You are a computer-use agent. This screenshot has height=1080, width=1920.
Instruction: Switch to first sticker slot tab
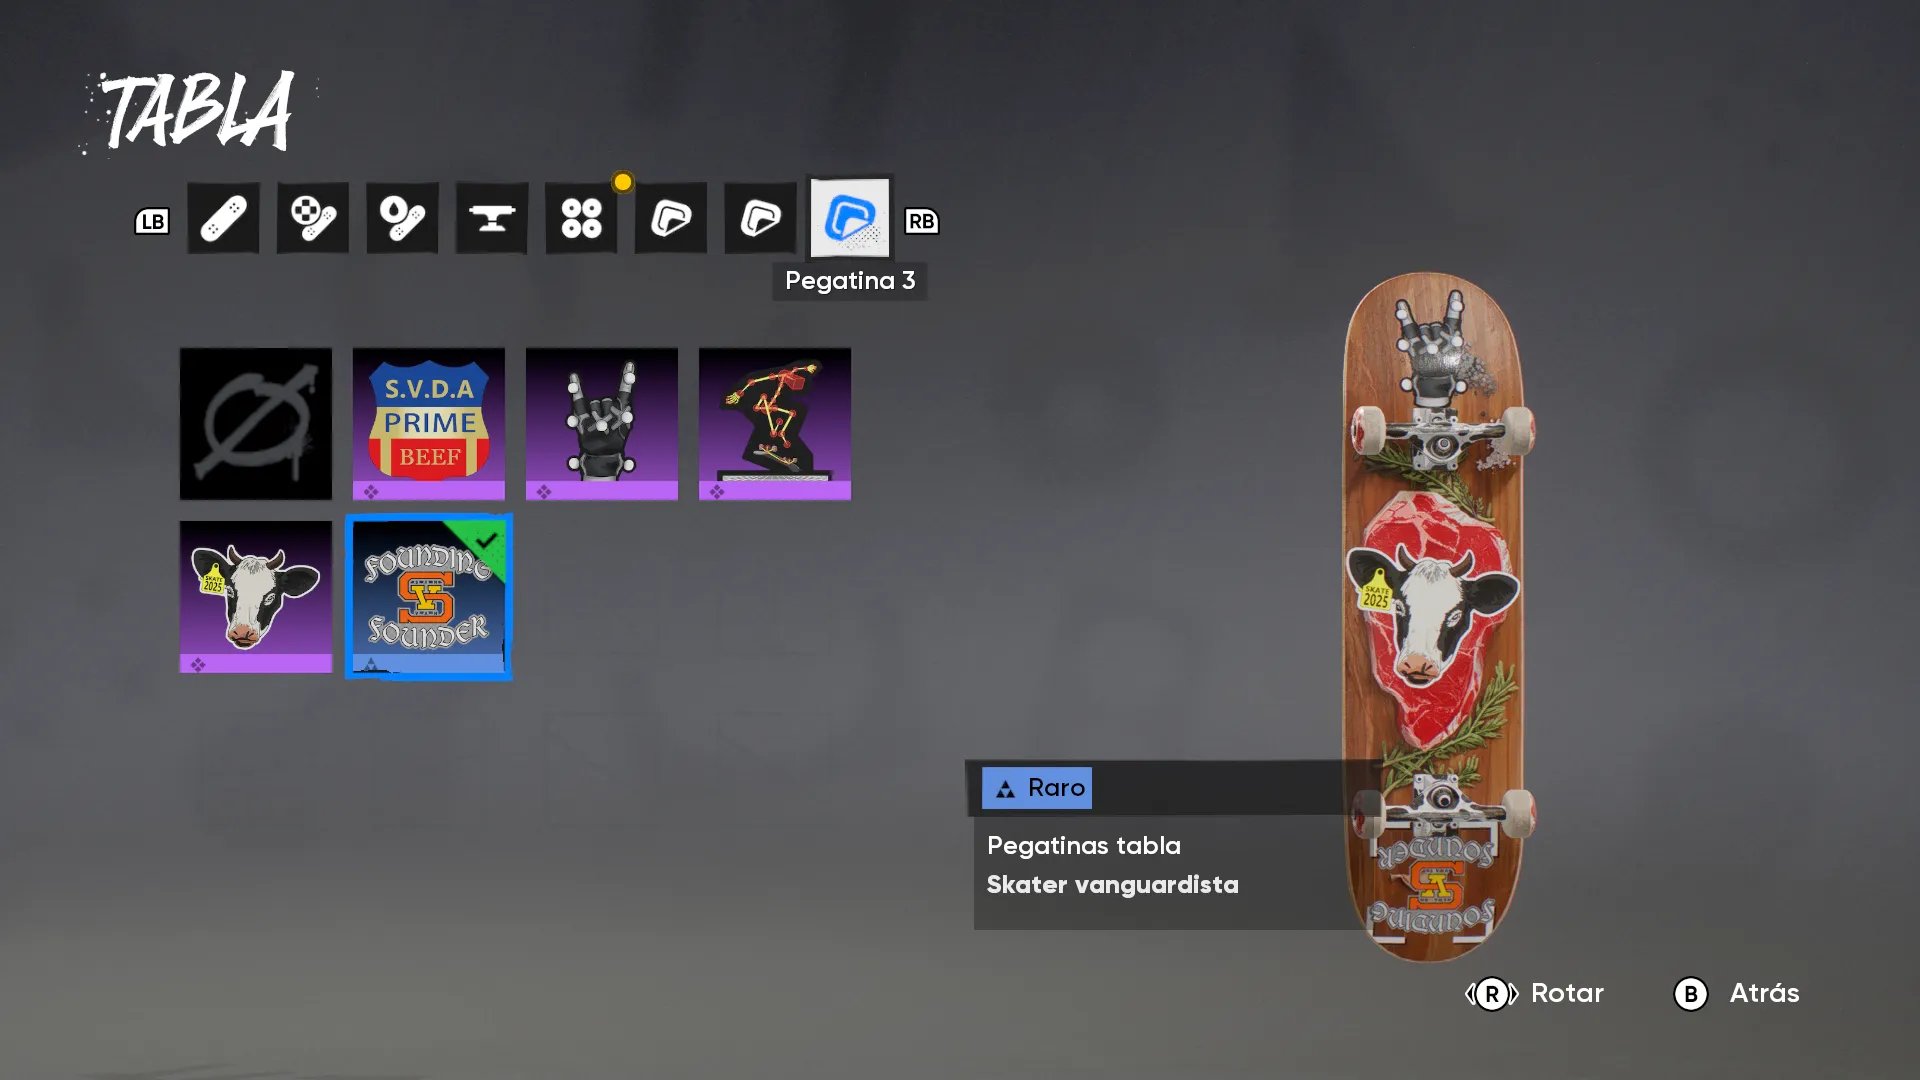coord(671,218)
